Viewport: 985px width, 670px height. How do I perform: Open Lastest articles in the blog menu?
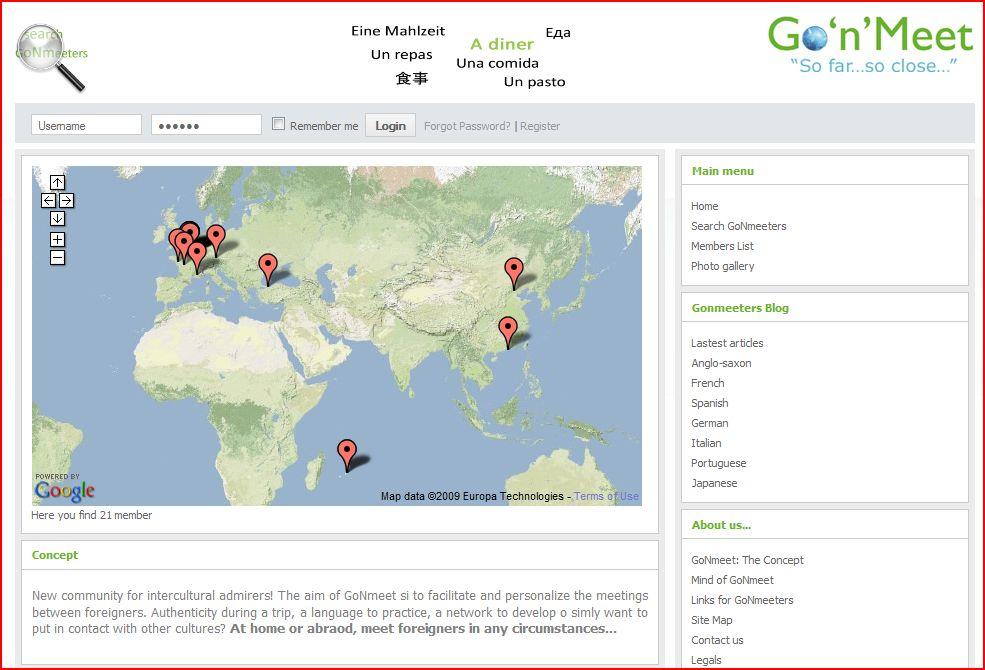click(x=727, y=343)
